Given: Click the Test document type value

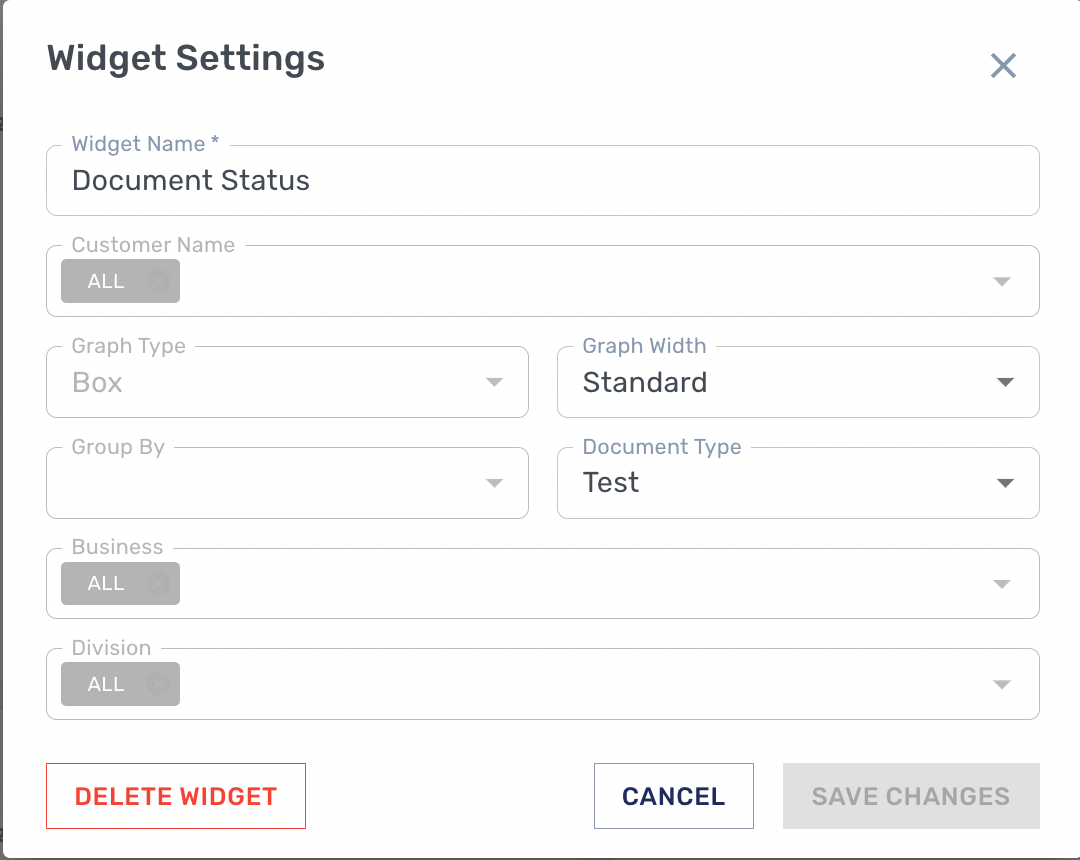Looking at the screenshot, I should pos(611,483).
